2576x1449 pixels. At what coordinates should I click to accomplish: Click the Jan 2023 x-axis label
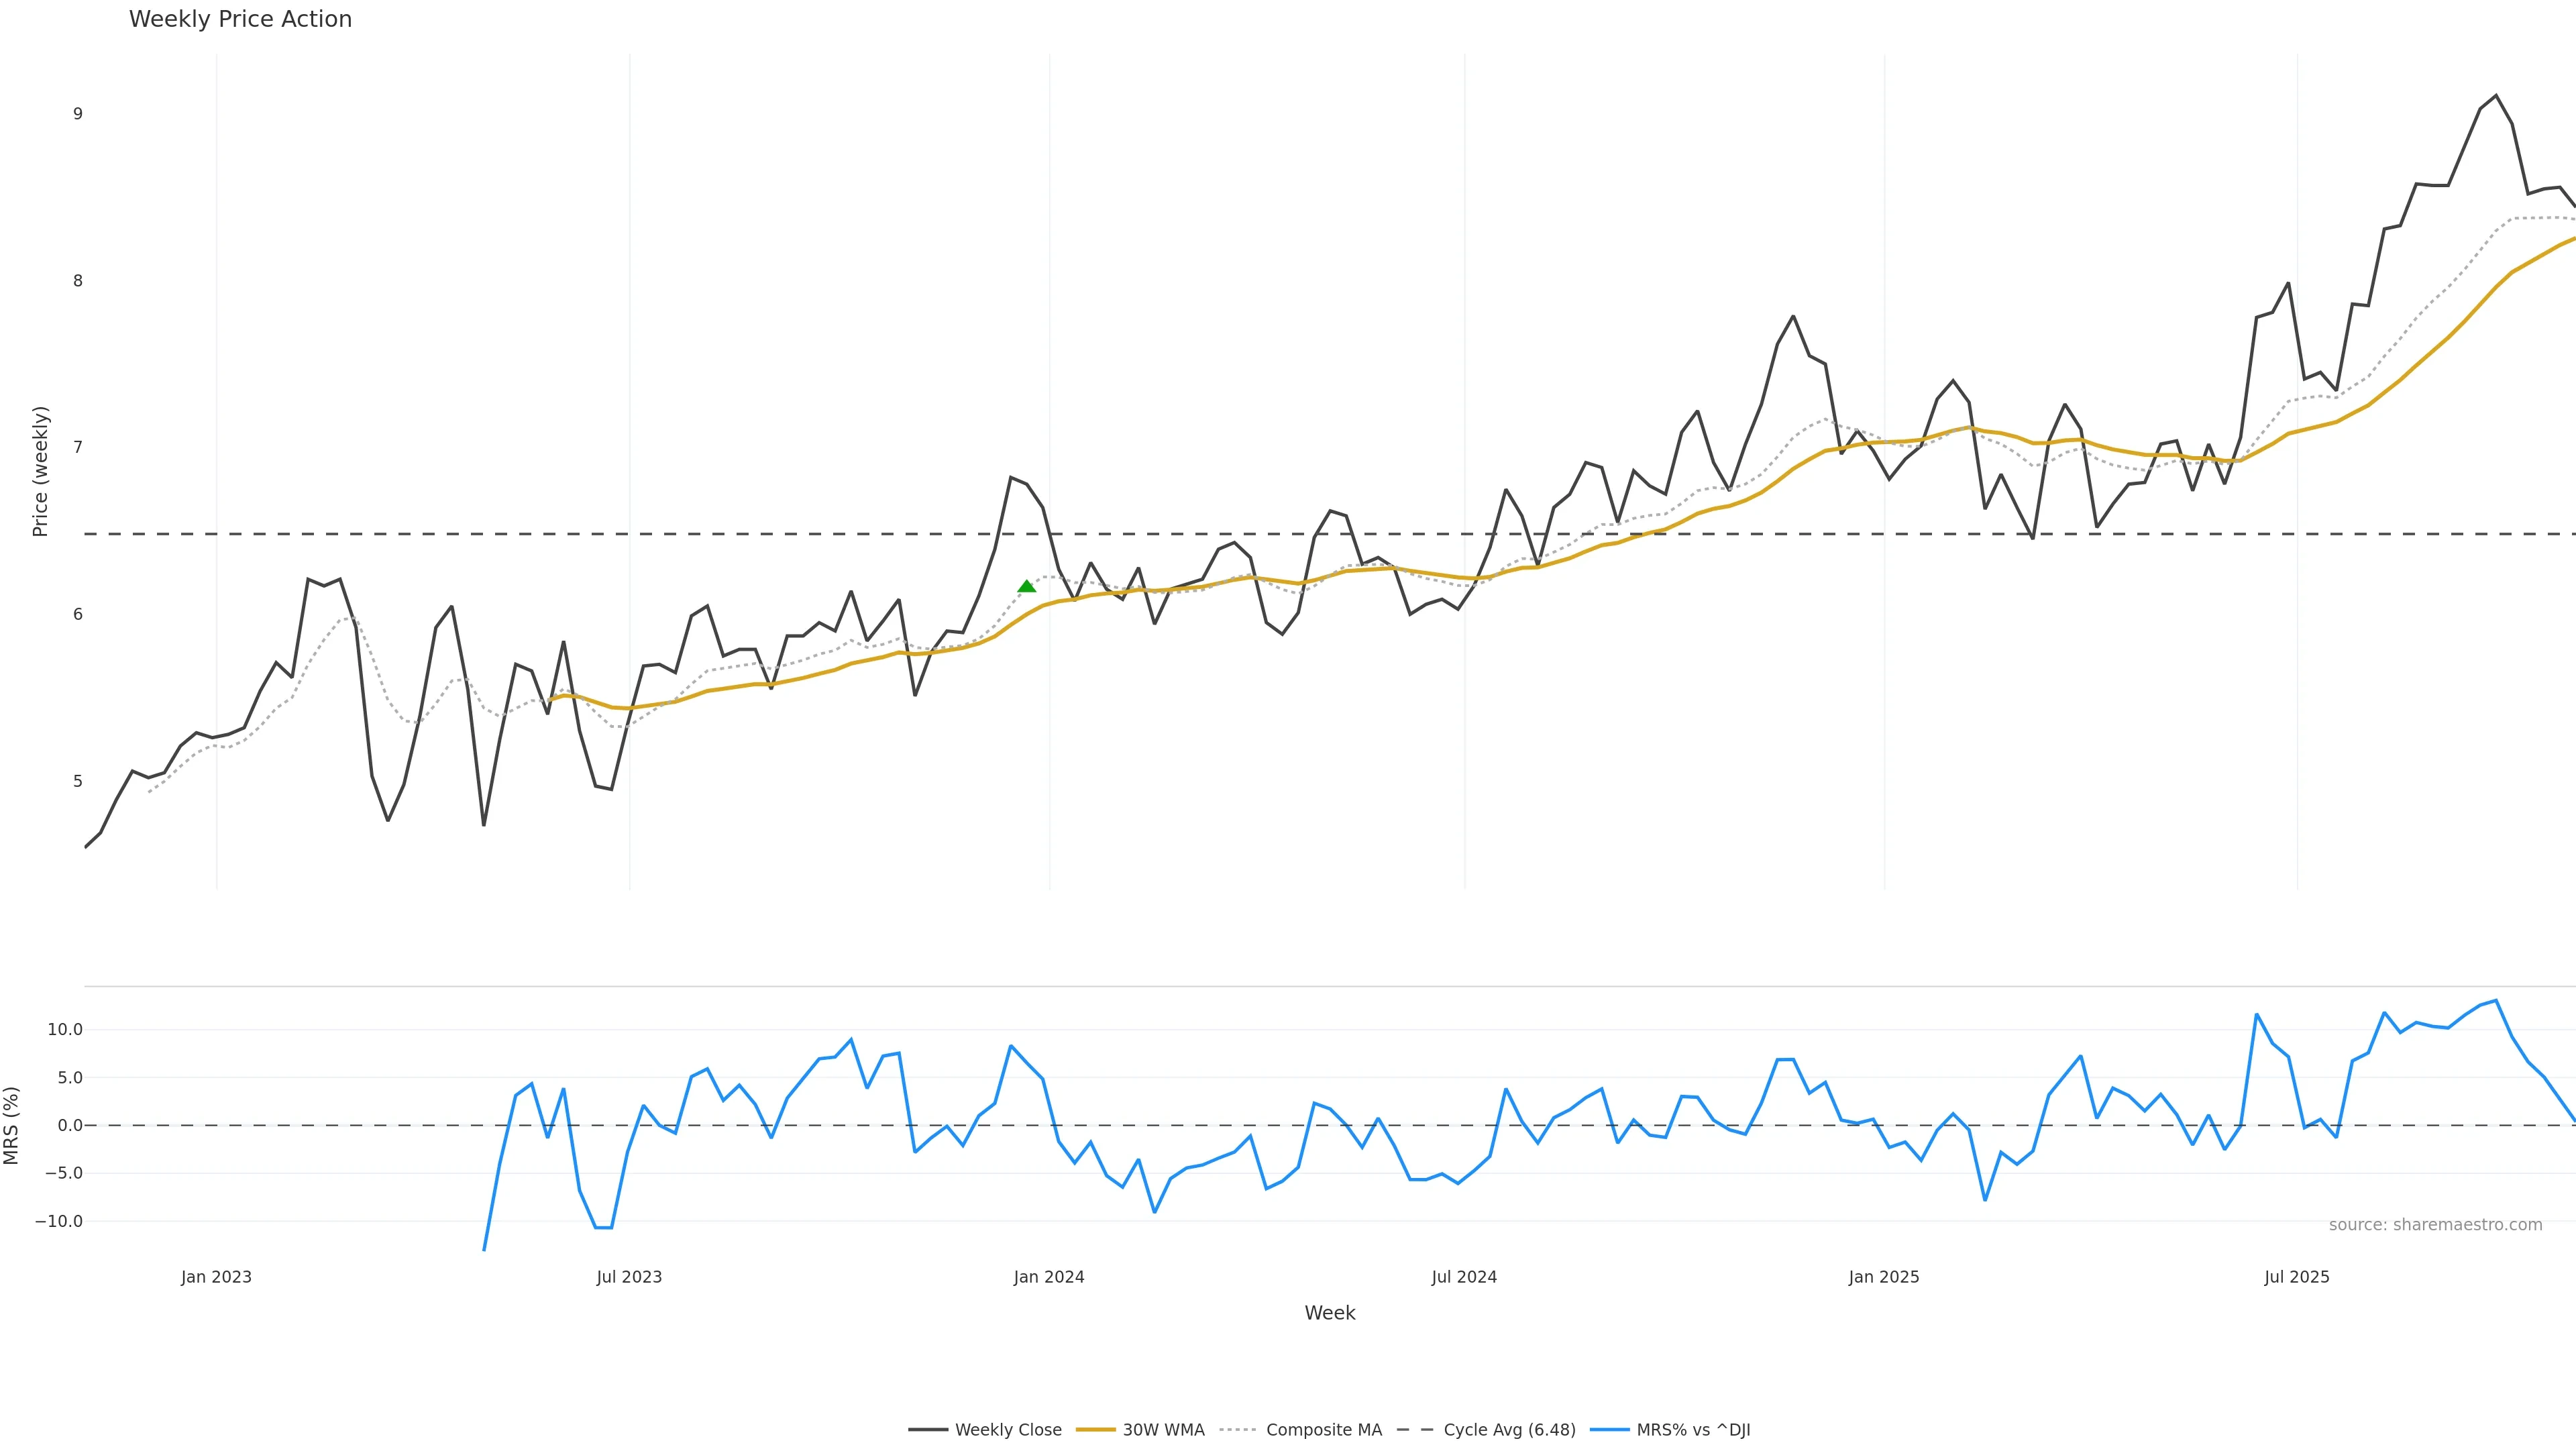tap(216, 1277)
